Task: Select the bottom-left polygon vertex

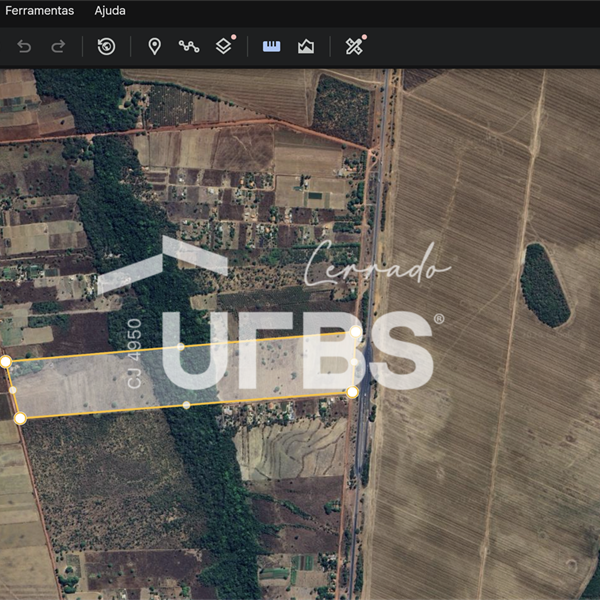Action: click(x=19, y=418)
